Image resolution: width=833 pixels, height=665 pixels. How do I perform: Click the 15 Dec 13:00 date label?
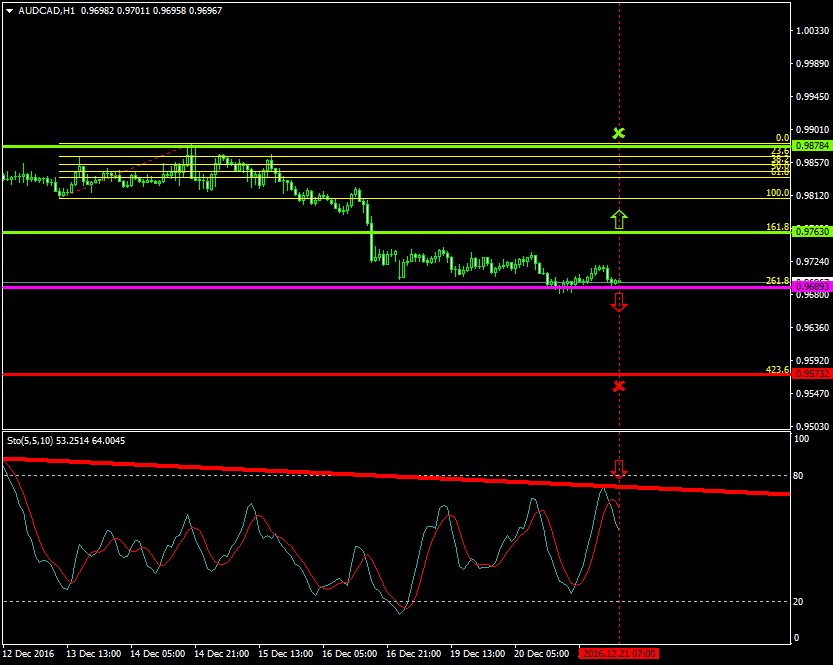coord(286,653)
